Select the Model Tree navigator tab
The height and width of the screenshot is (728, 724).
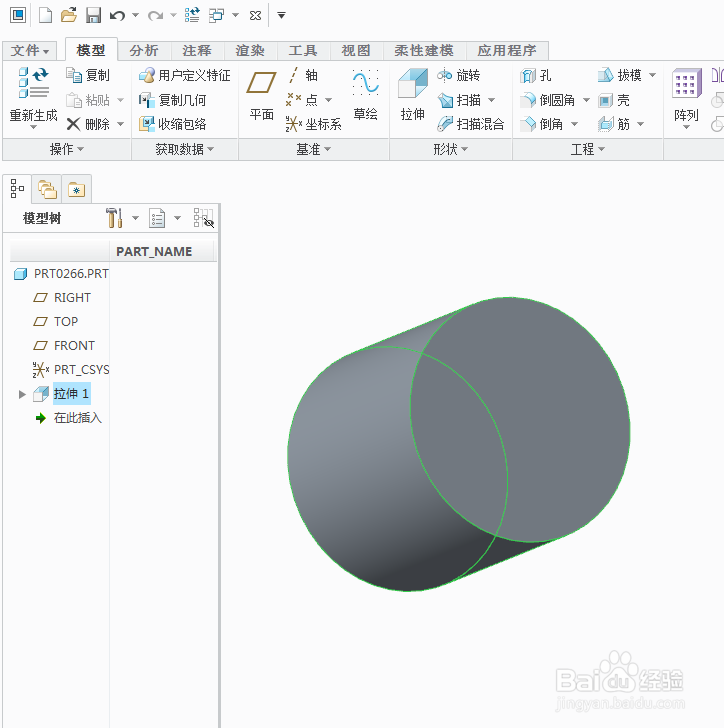click(17, 188)
